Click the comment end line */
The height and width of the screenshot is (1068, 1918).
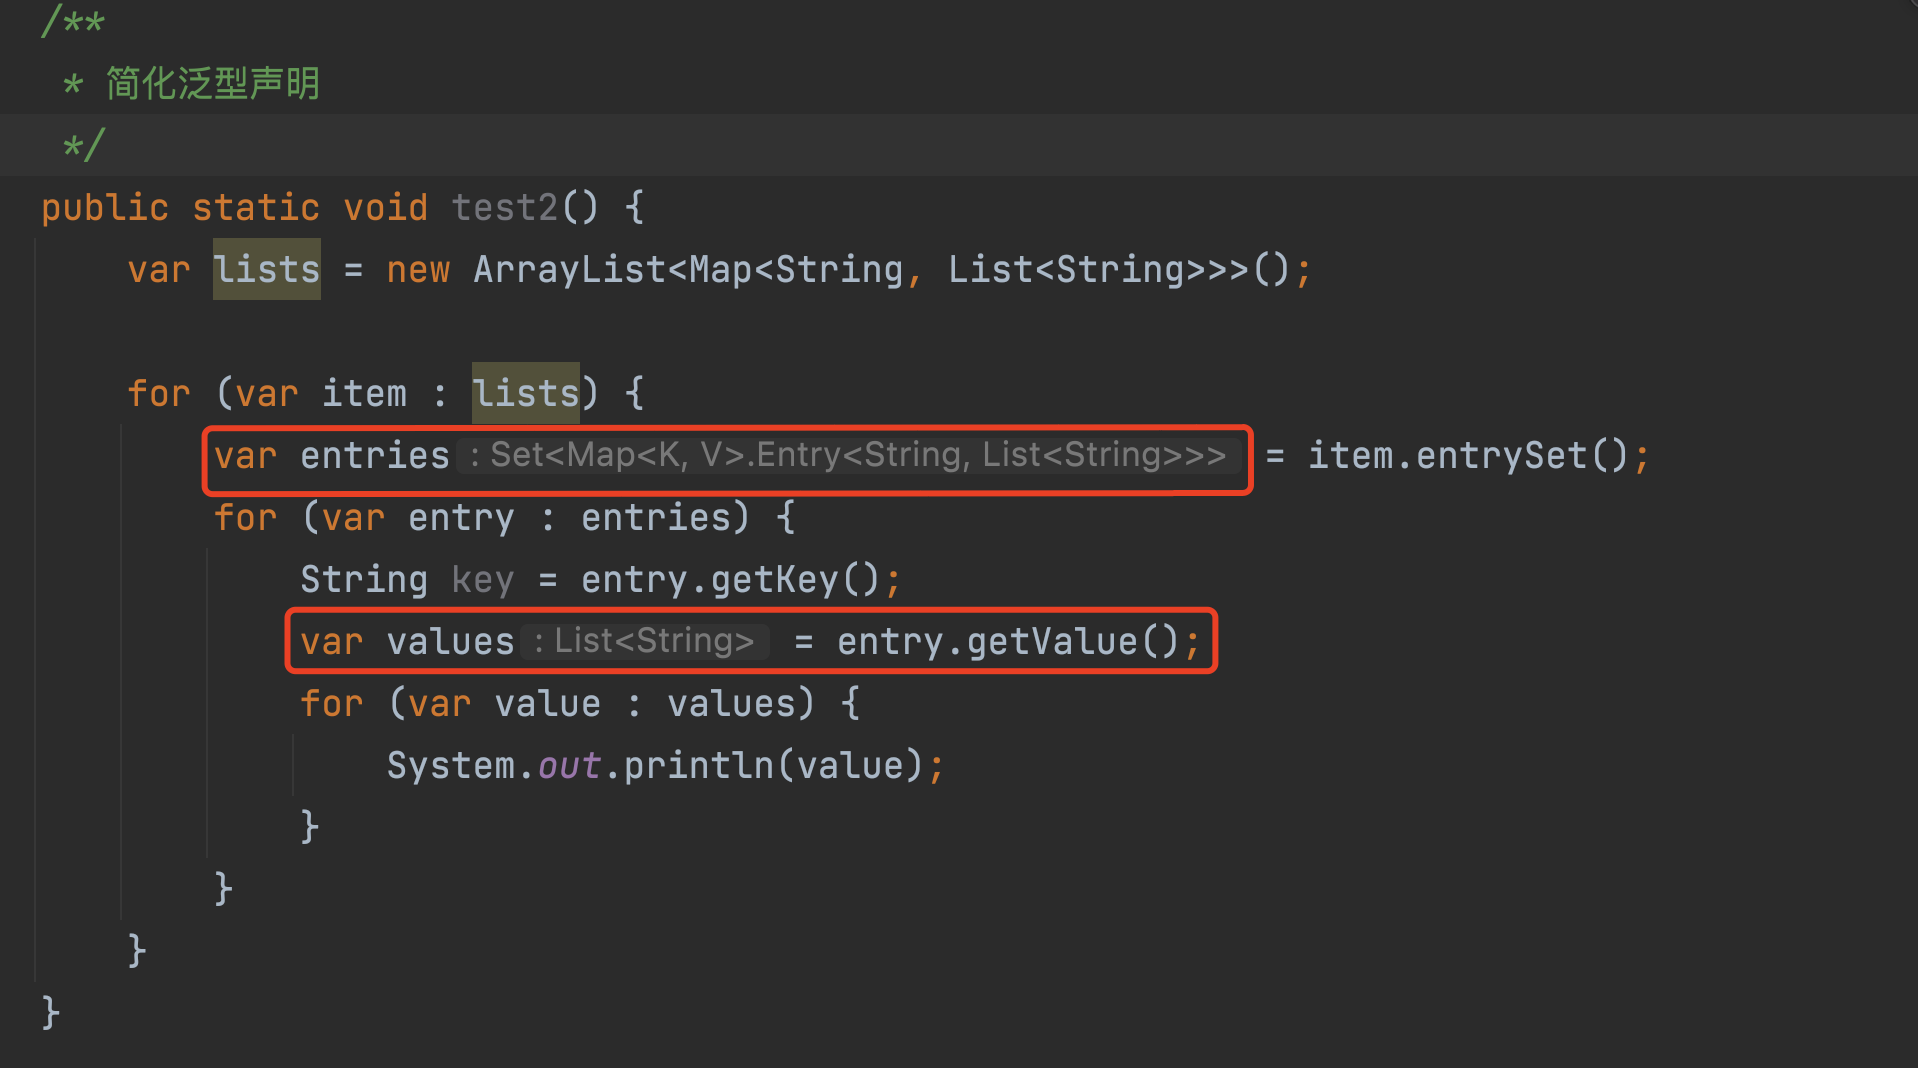tap(83, 146)
